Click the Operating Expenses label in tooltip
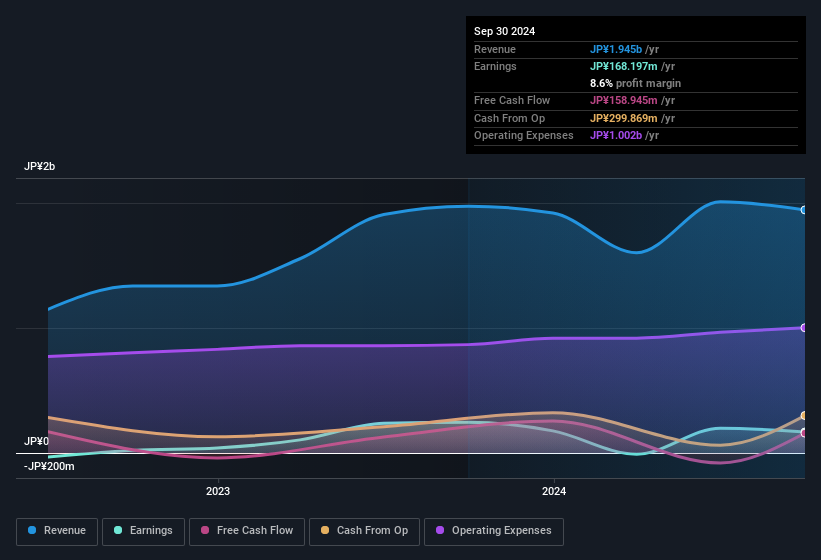This screenshot has height=560, width=821. coord(524,135)
